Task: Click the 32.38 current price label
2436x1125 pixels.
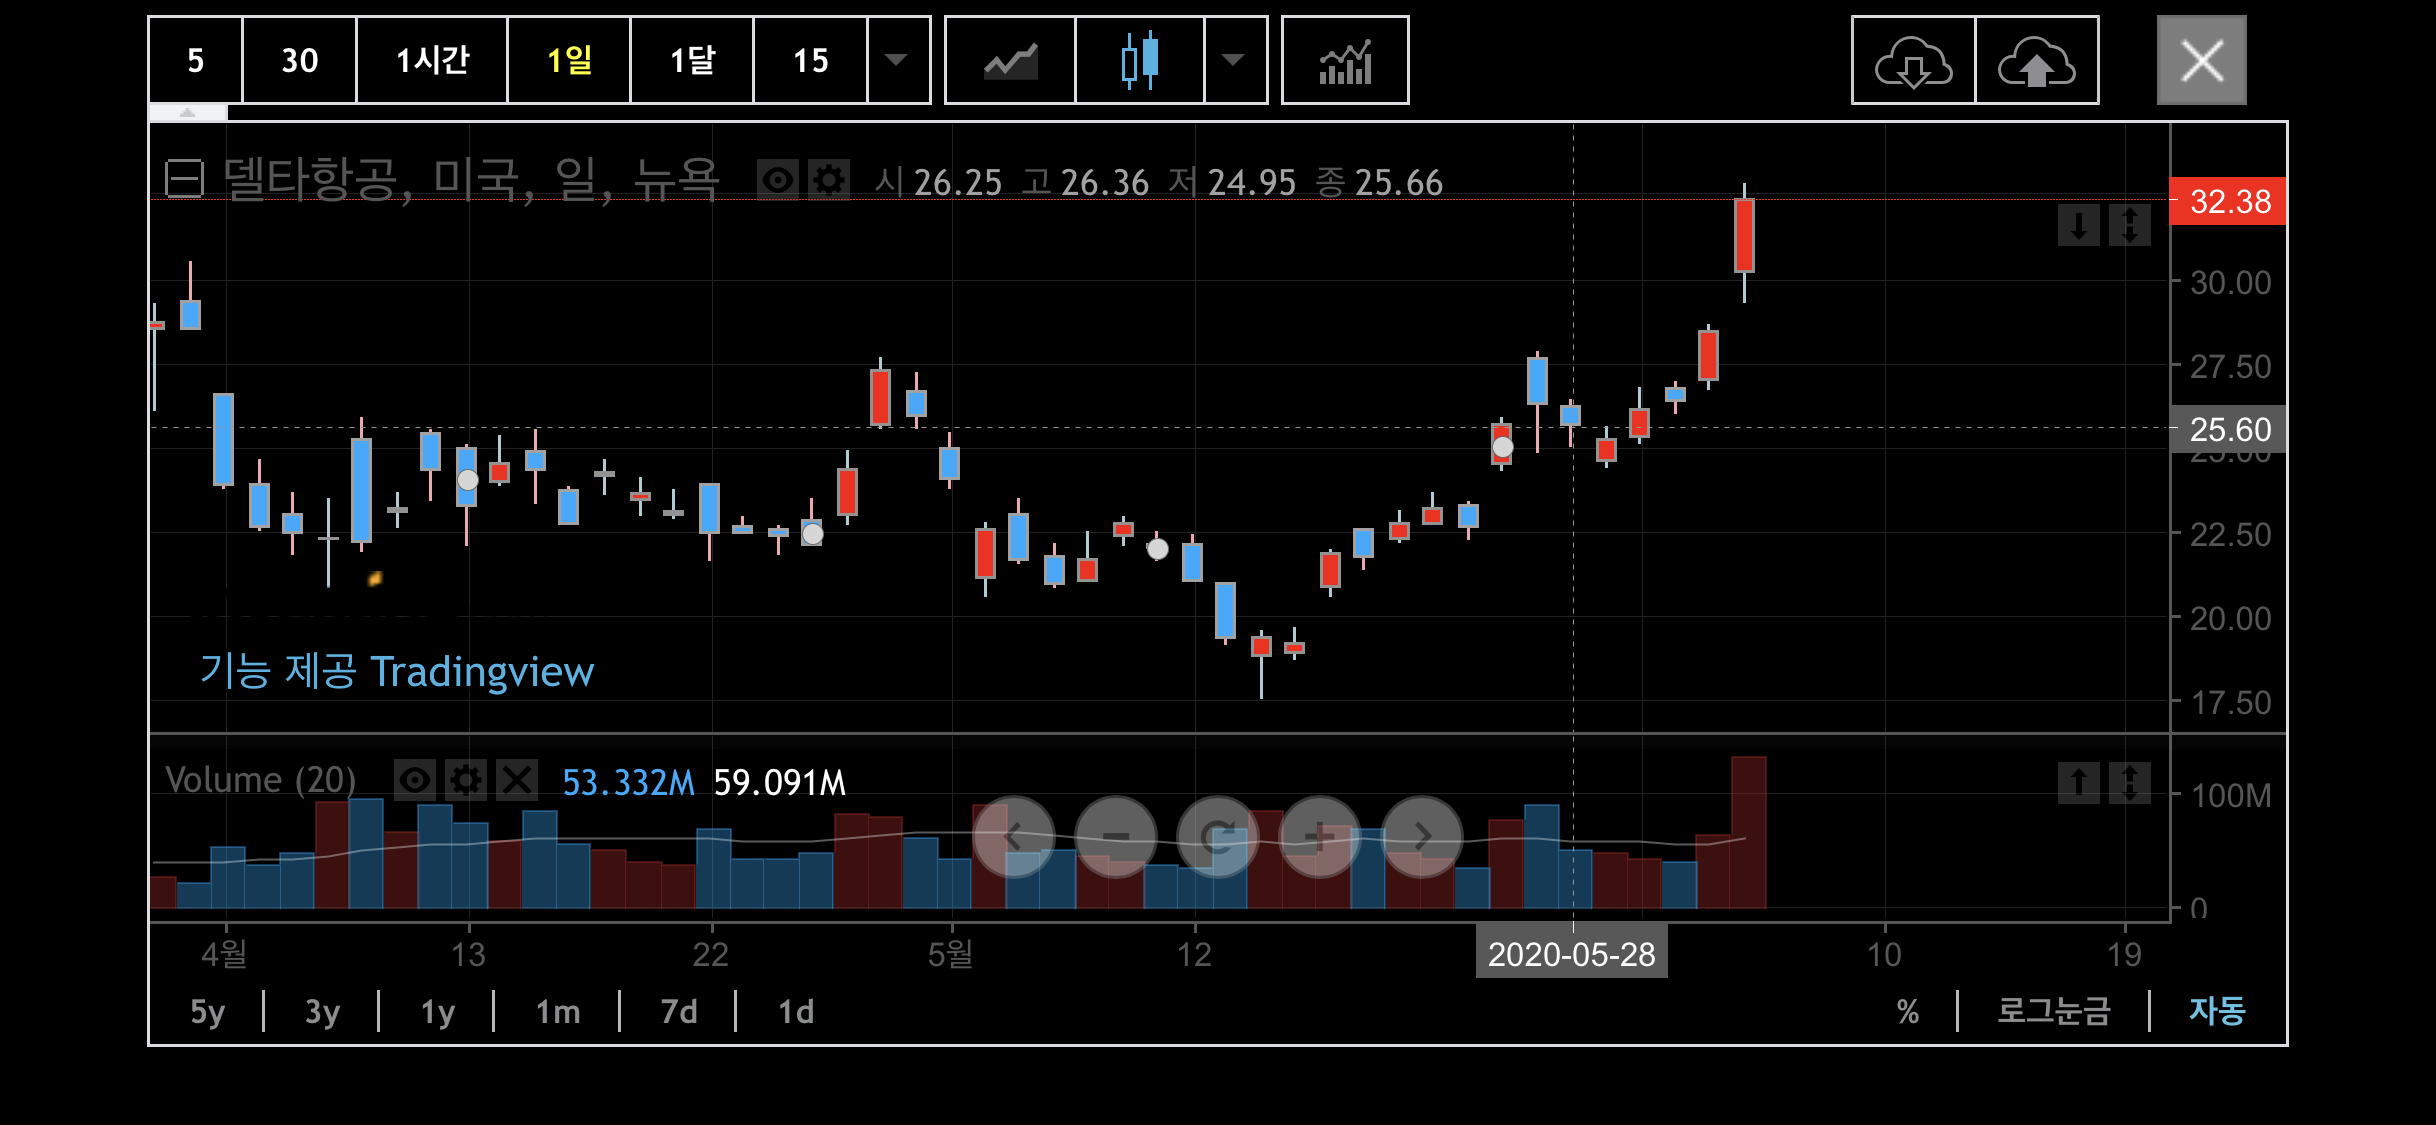Action: click(x=2229, y=201)
